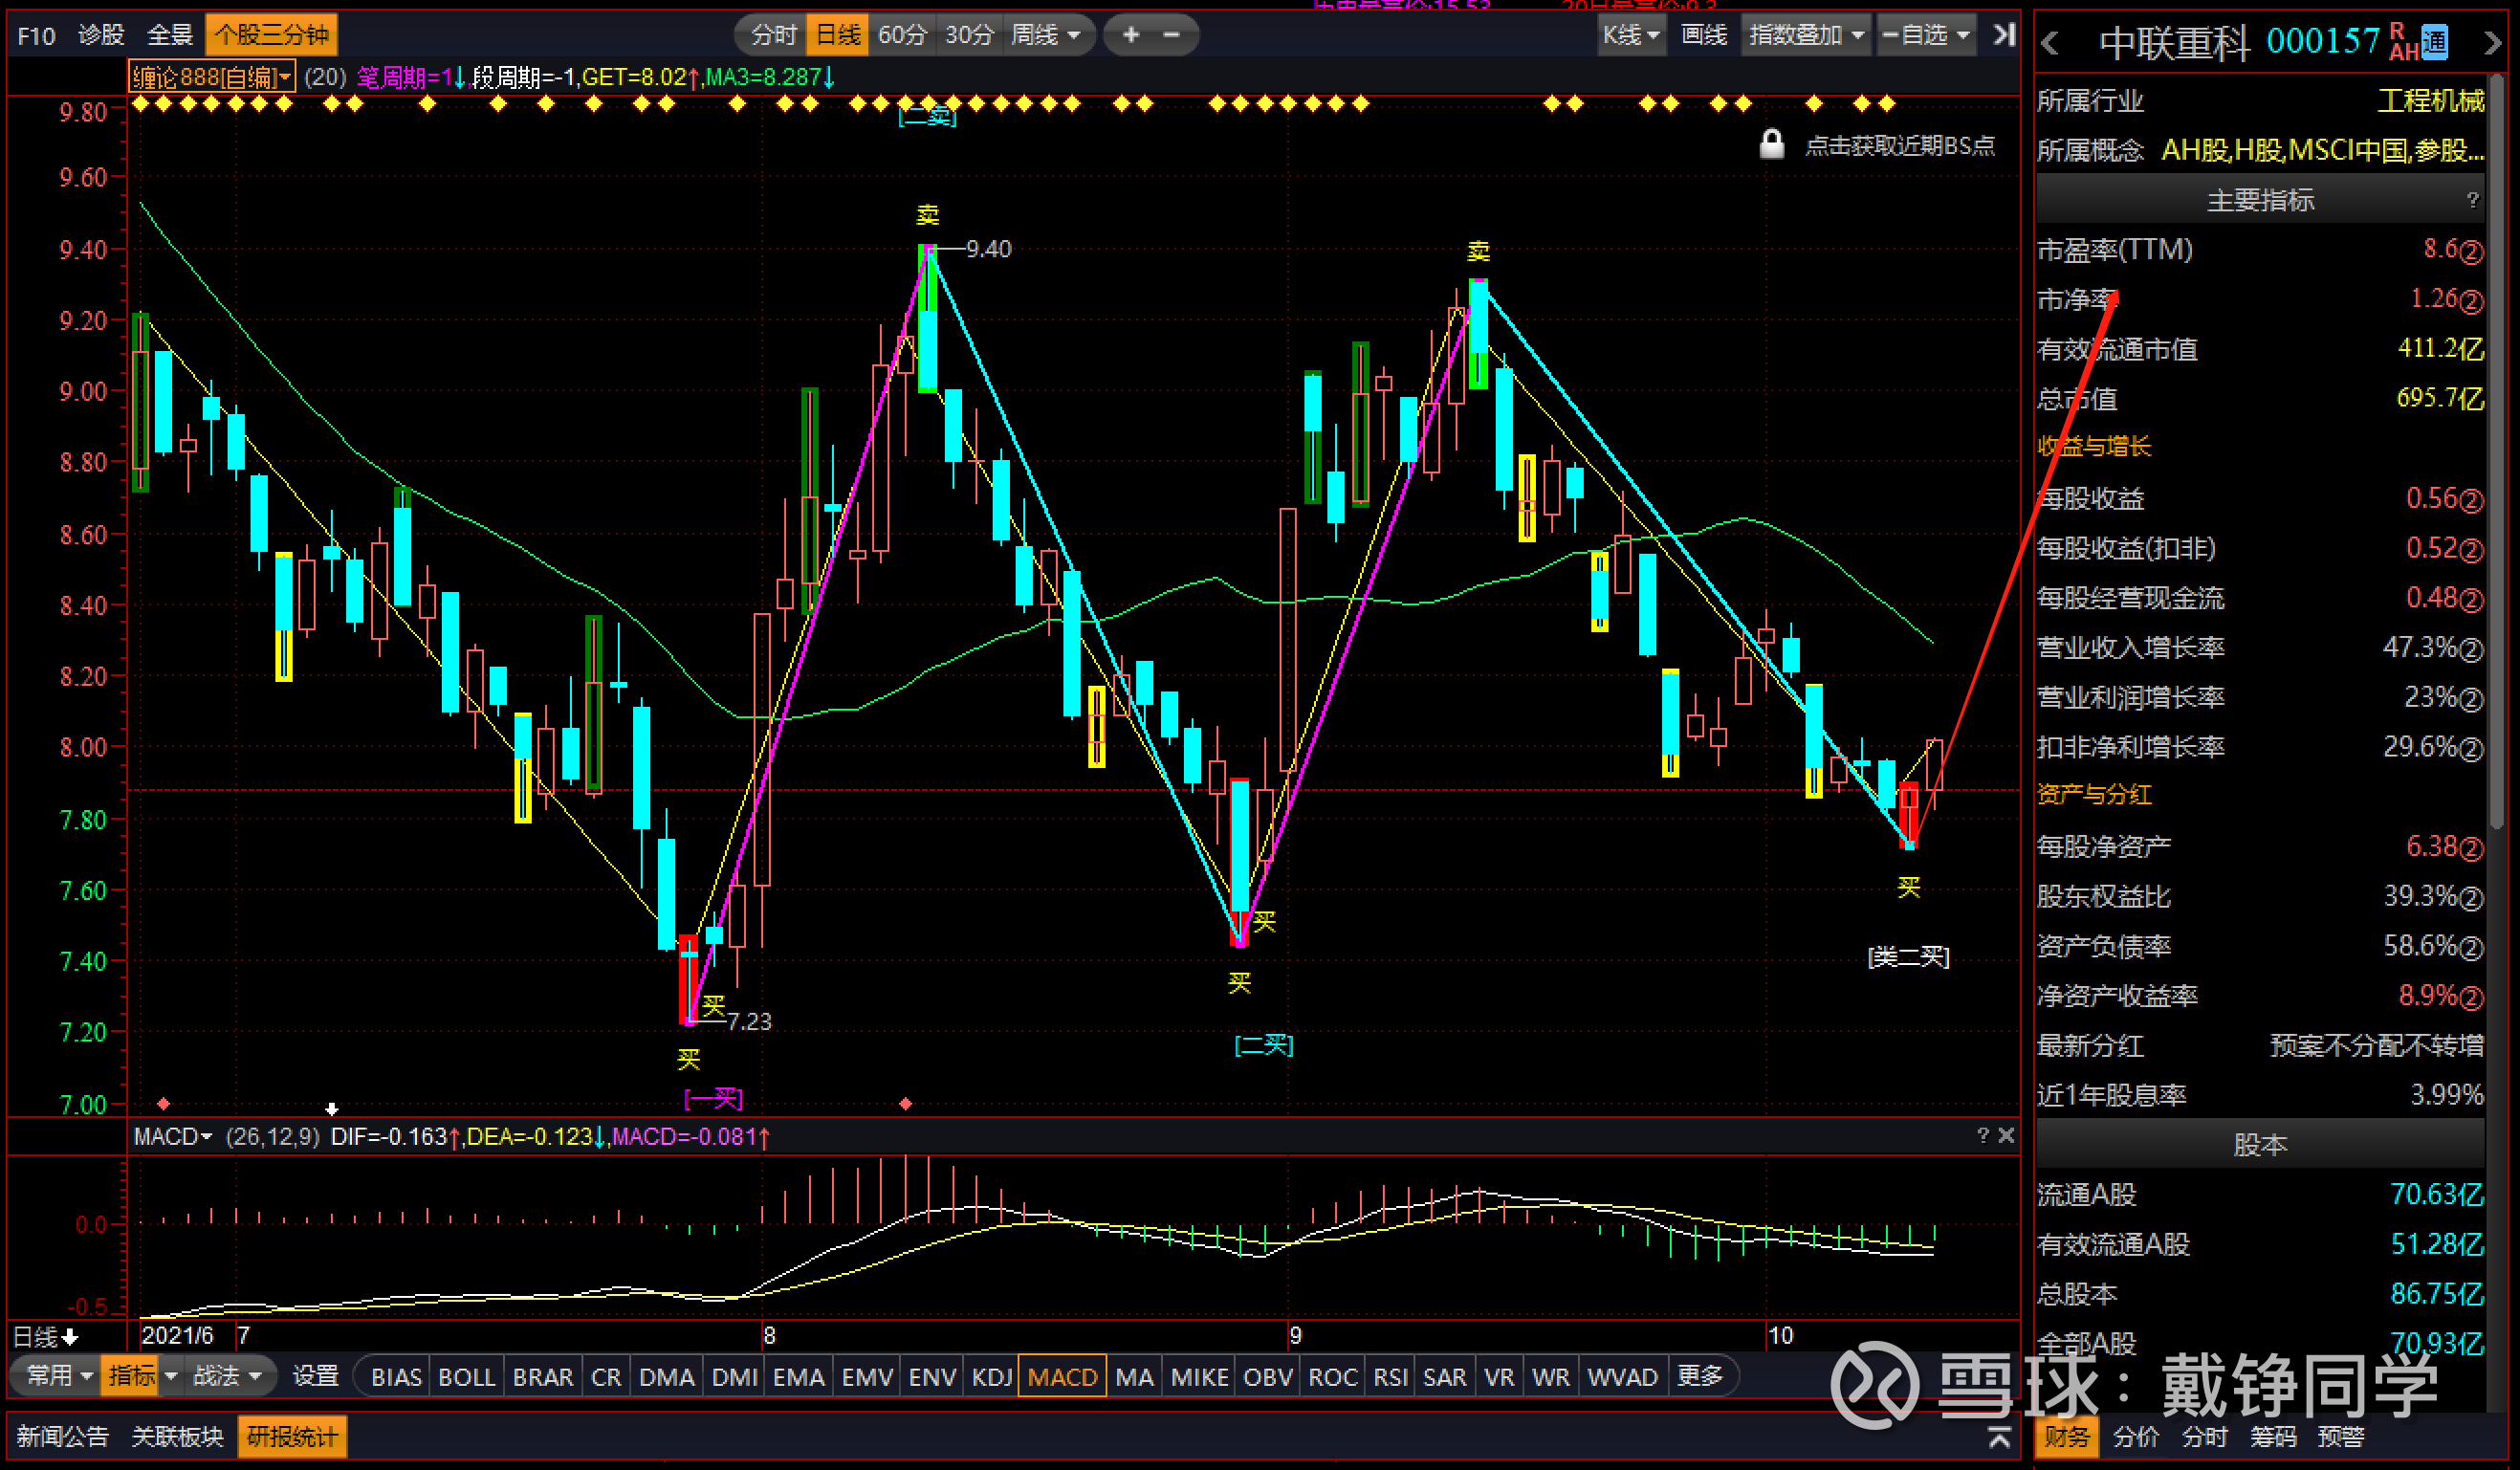Click info icon next to 市盈率 value
The width and height of the screenshot is (2520, 1470).
point(2471,251)
